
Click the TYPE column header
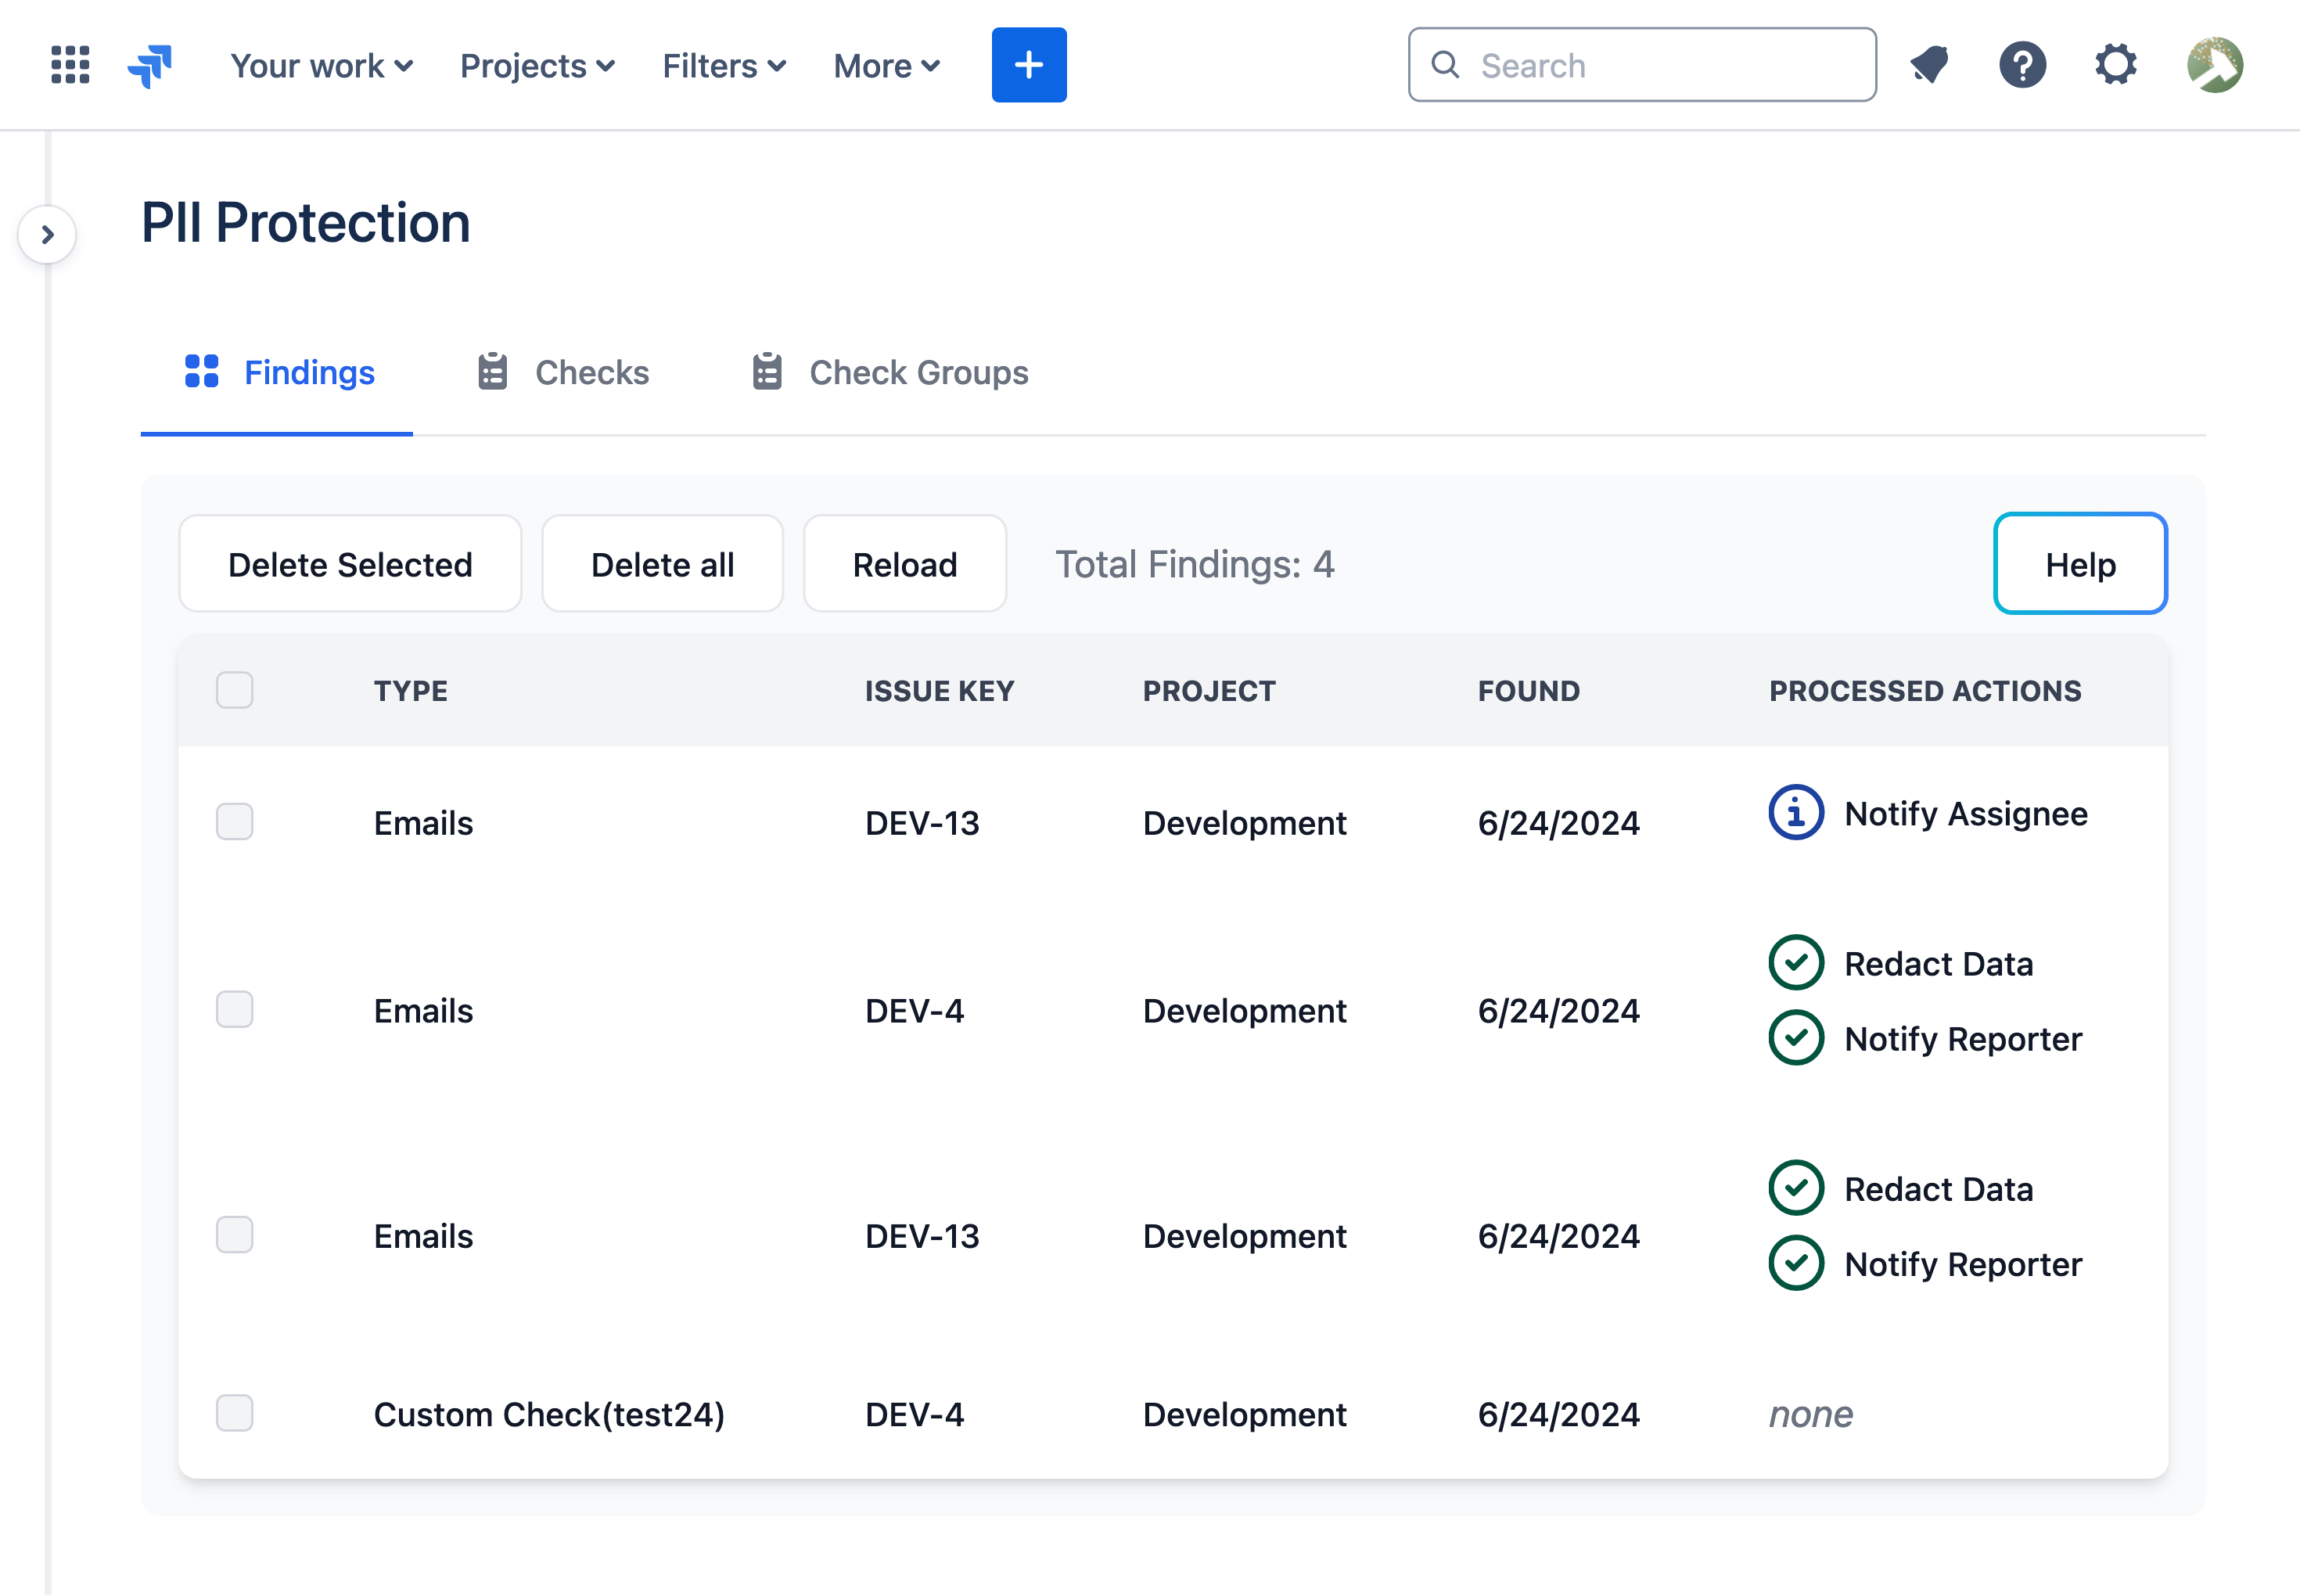tap(411, 691)
